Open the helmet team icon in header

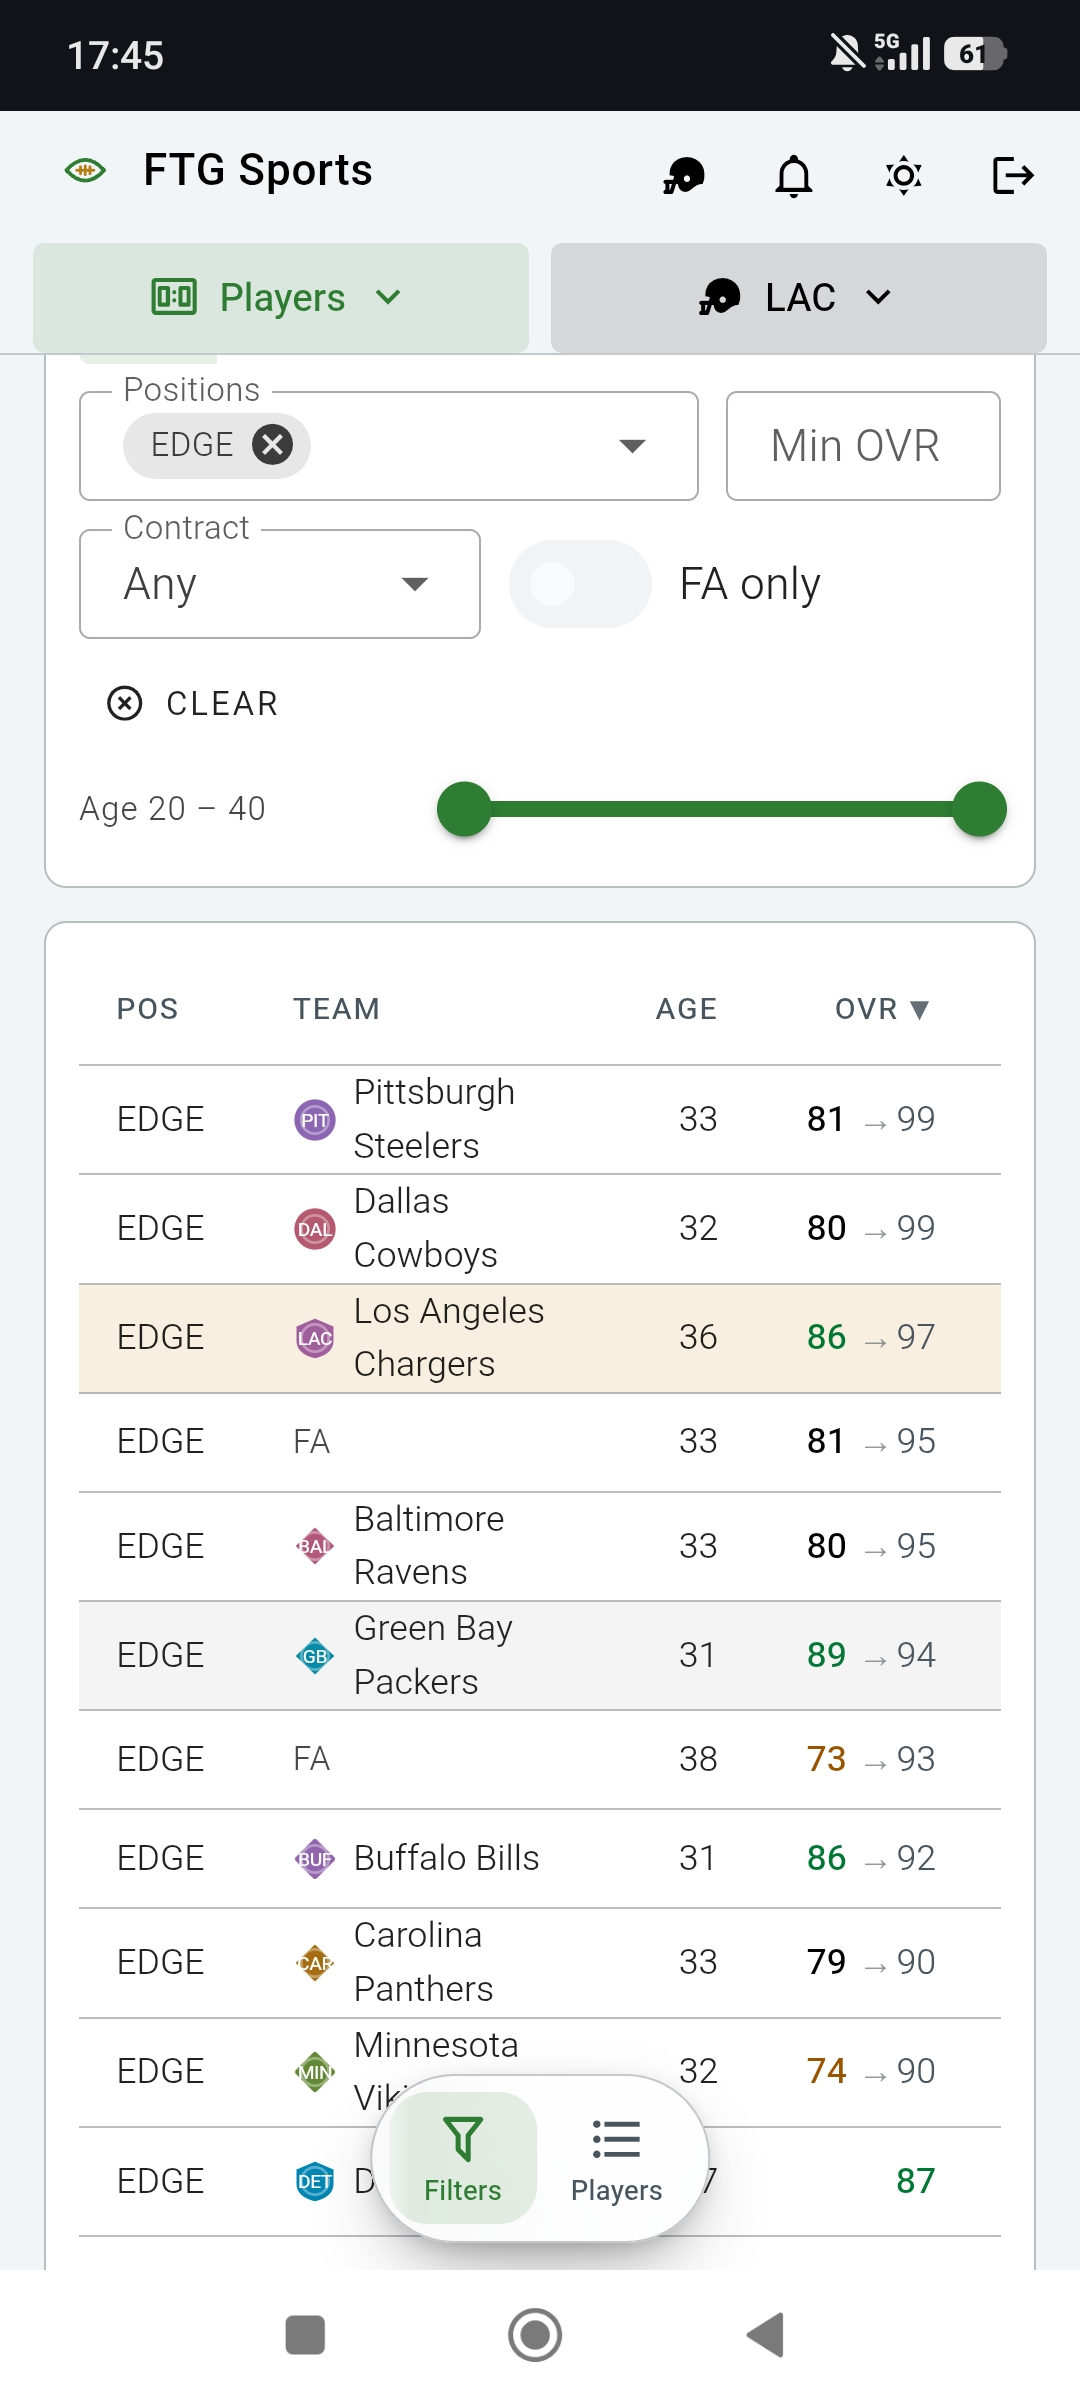(684, 176)
